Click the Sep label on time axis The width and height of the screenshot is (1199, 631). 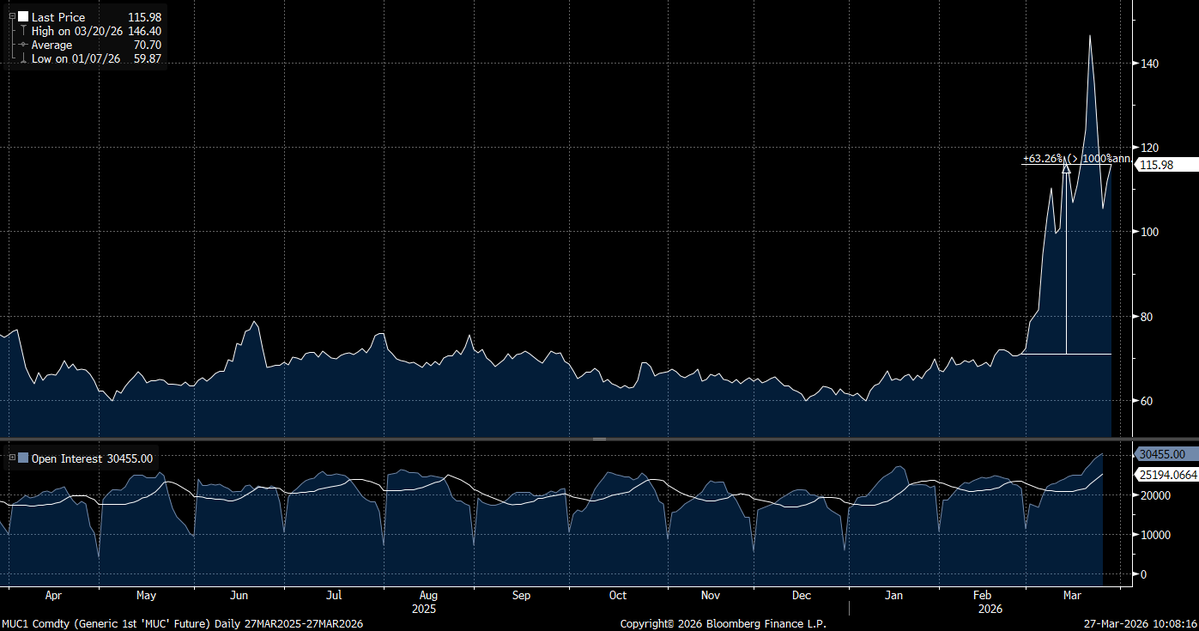pos(521,596)
